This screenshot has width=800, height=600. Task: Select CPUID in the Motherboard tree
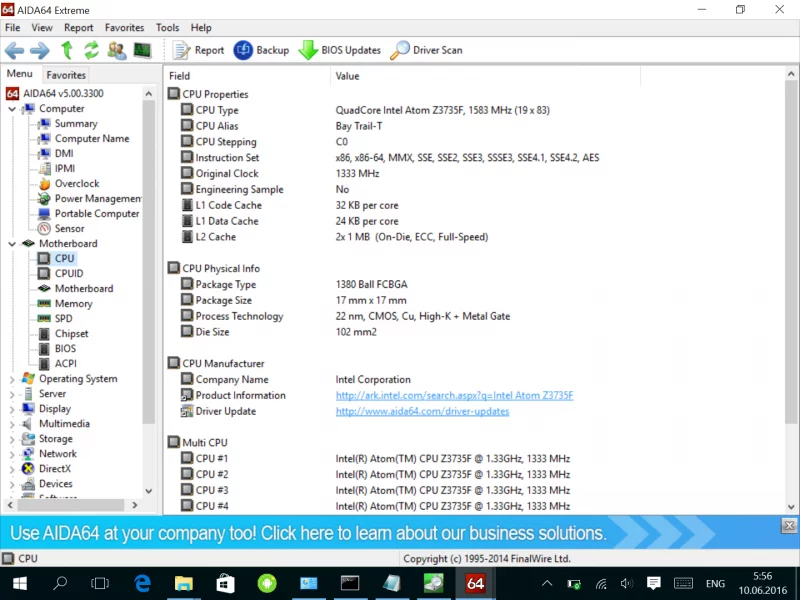pyautogui.click(x=69, y=274)
